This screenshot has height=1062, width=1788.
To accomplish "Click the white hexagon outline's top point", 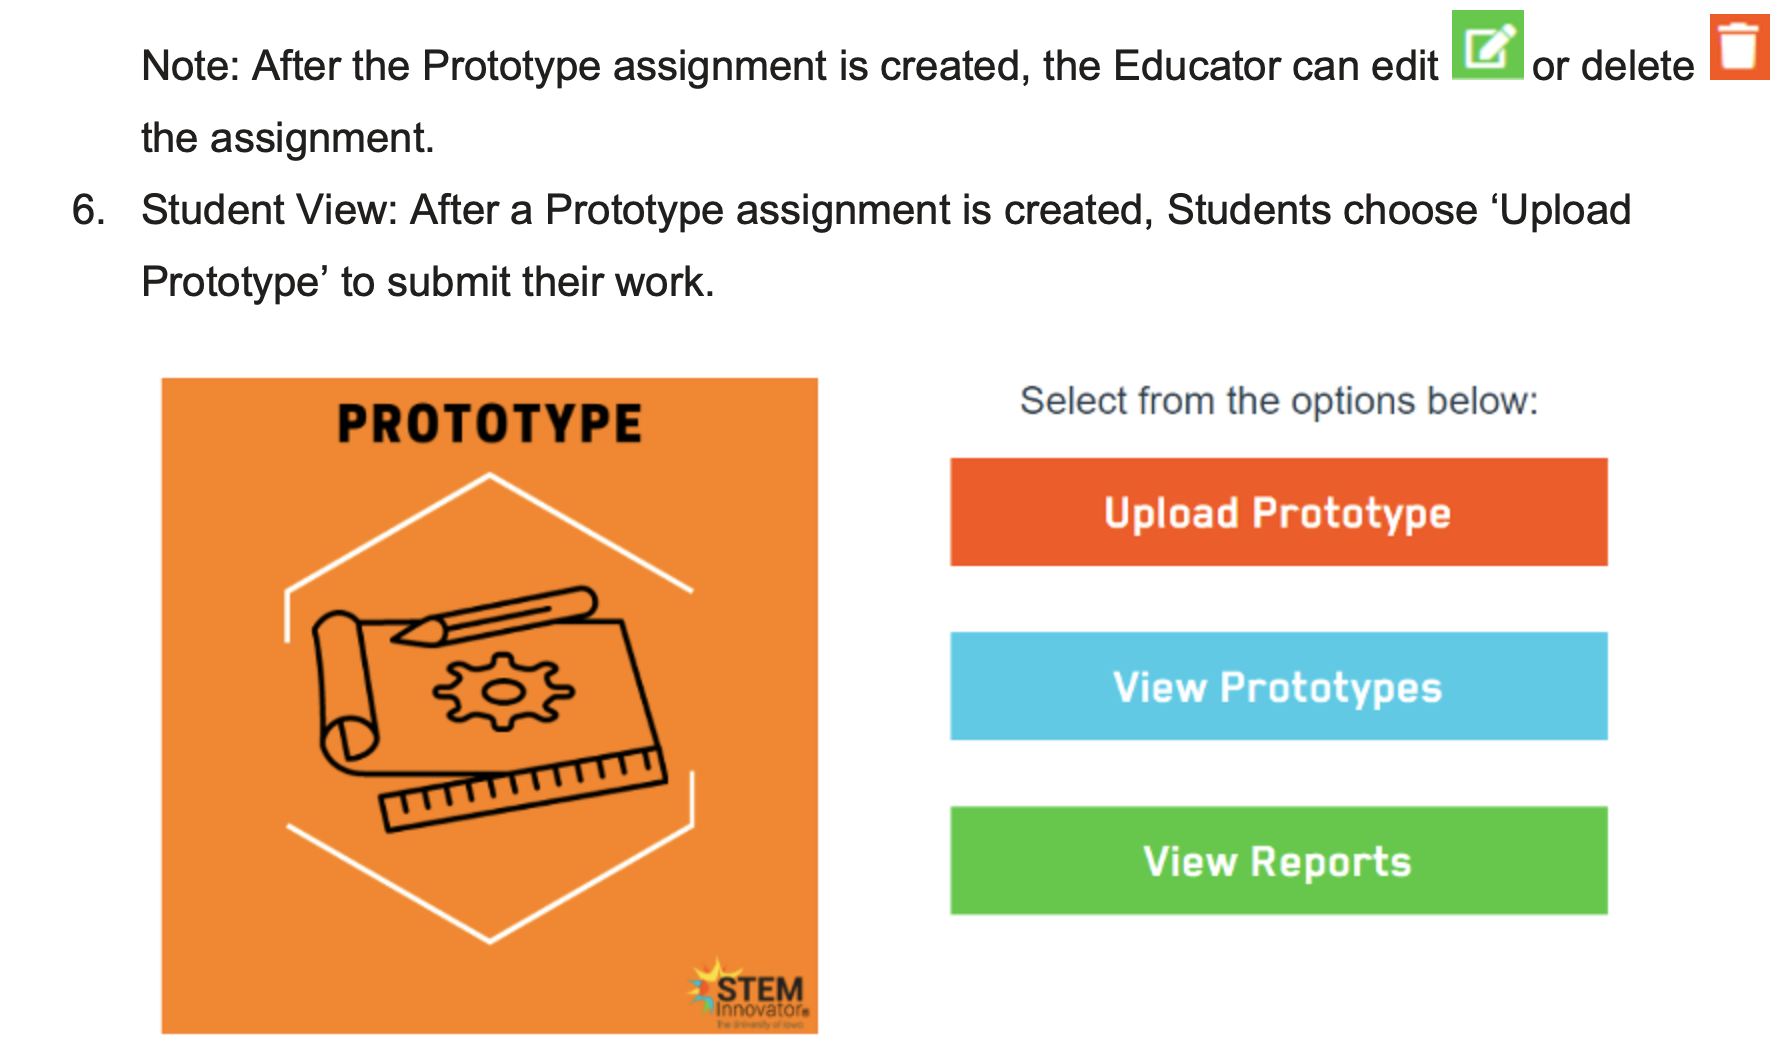I will pyautogui.click(x=489, y=476).
